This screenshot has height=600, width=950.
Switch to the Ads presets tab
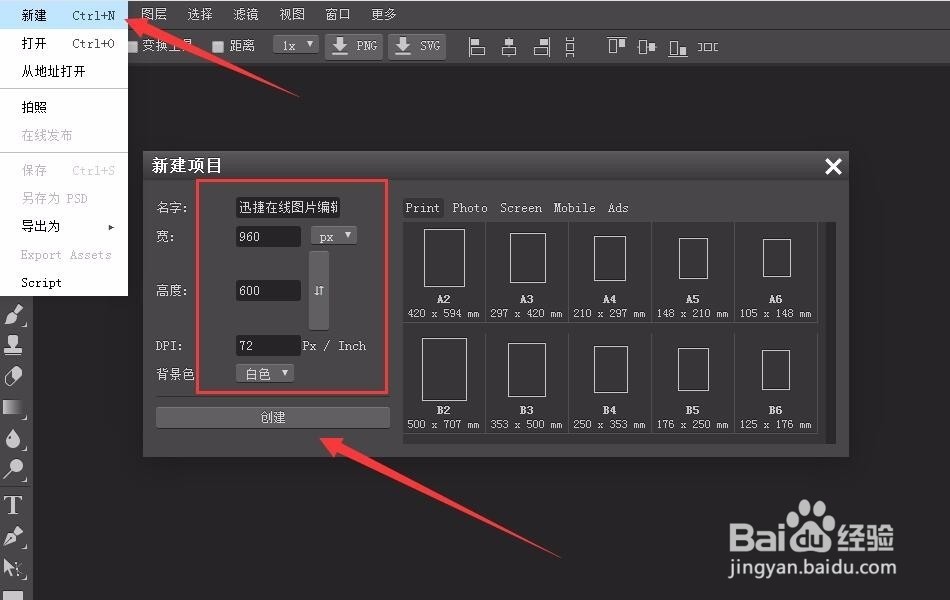[618, 208]
